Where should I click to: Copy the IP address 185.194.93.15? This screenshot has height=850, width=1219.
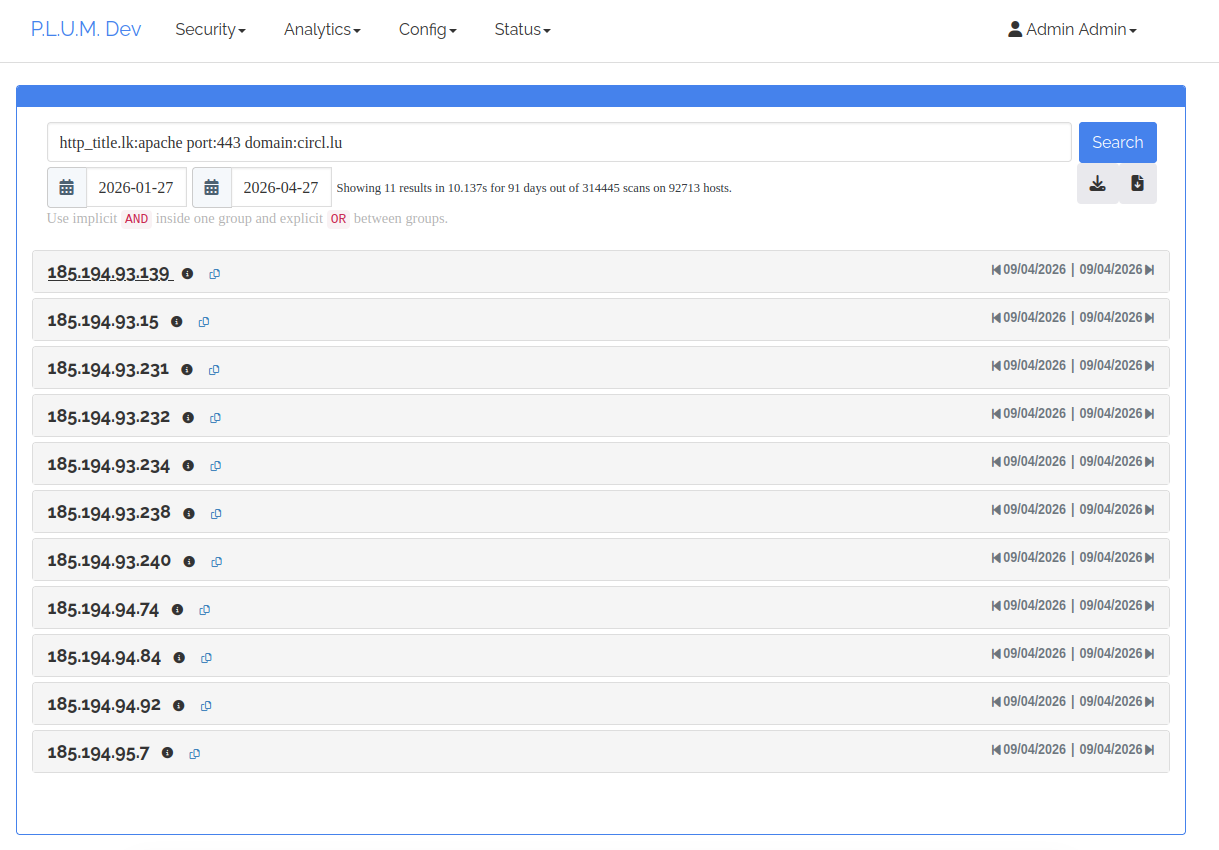(204, 322)
